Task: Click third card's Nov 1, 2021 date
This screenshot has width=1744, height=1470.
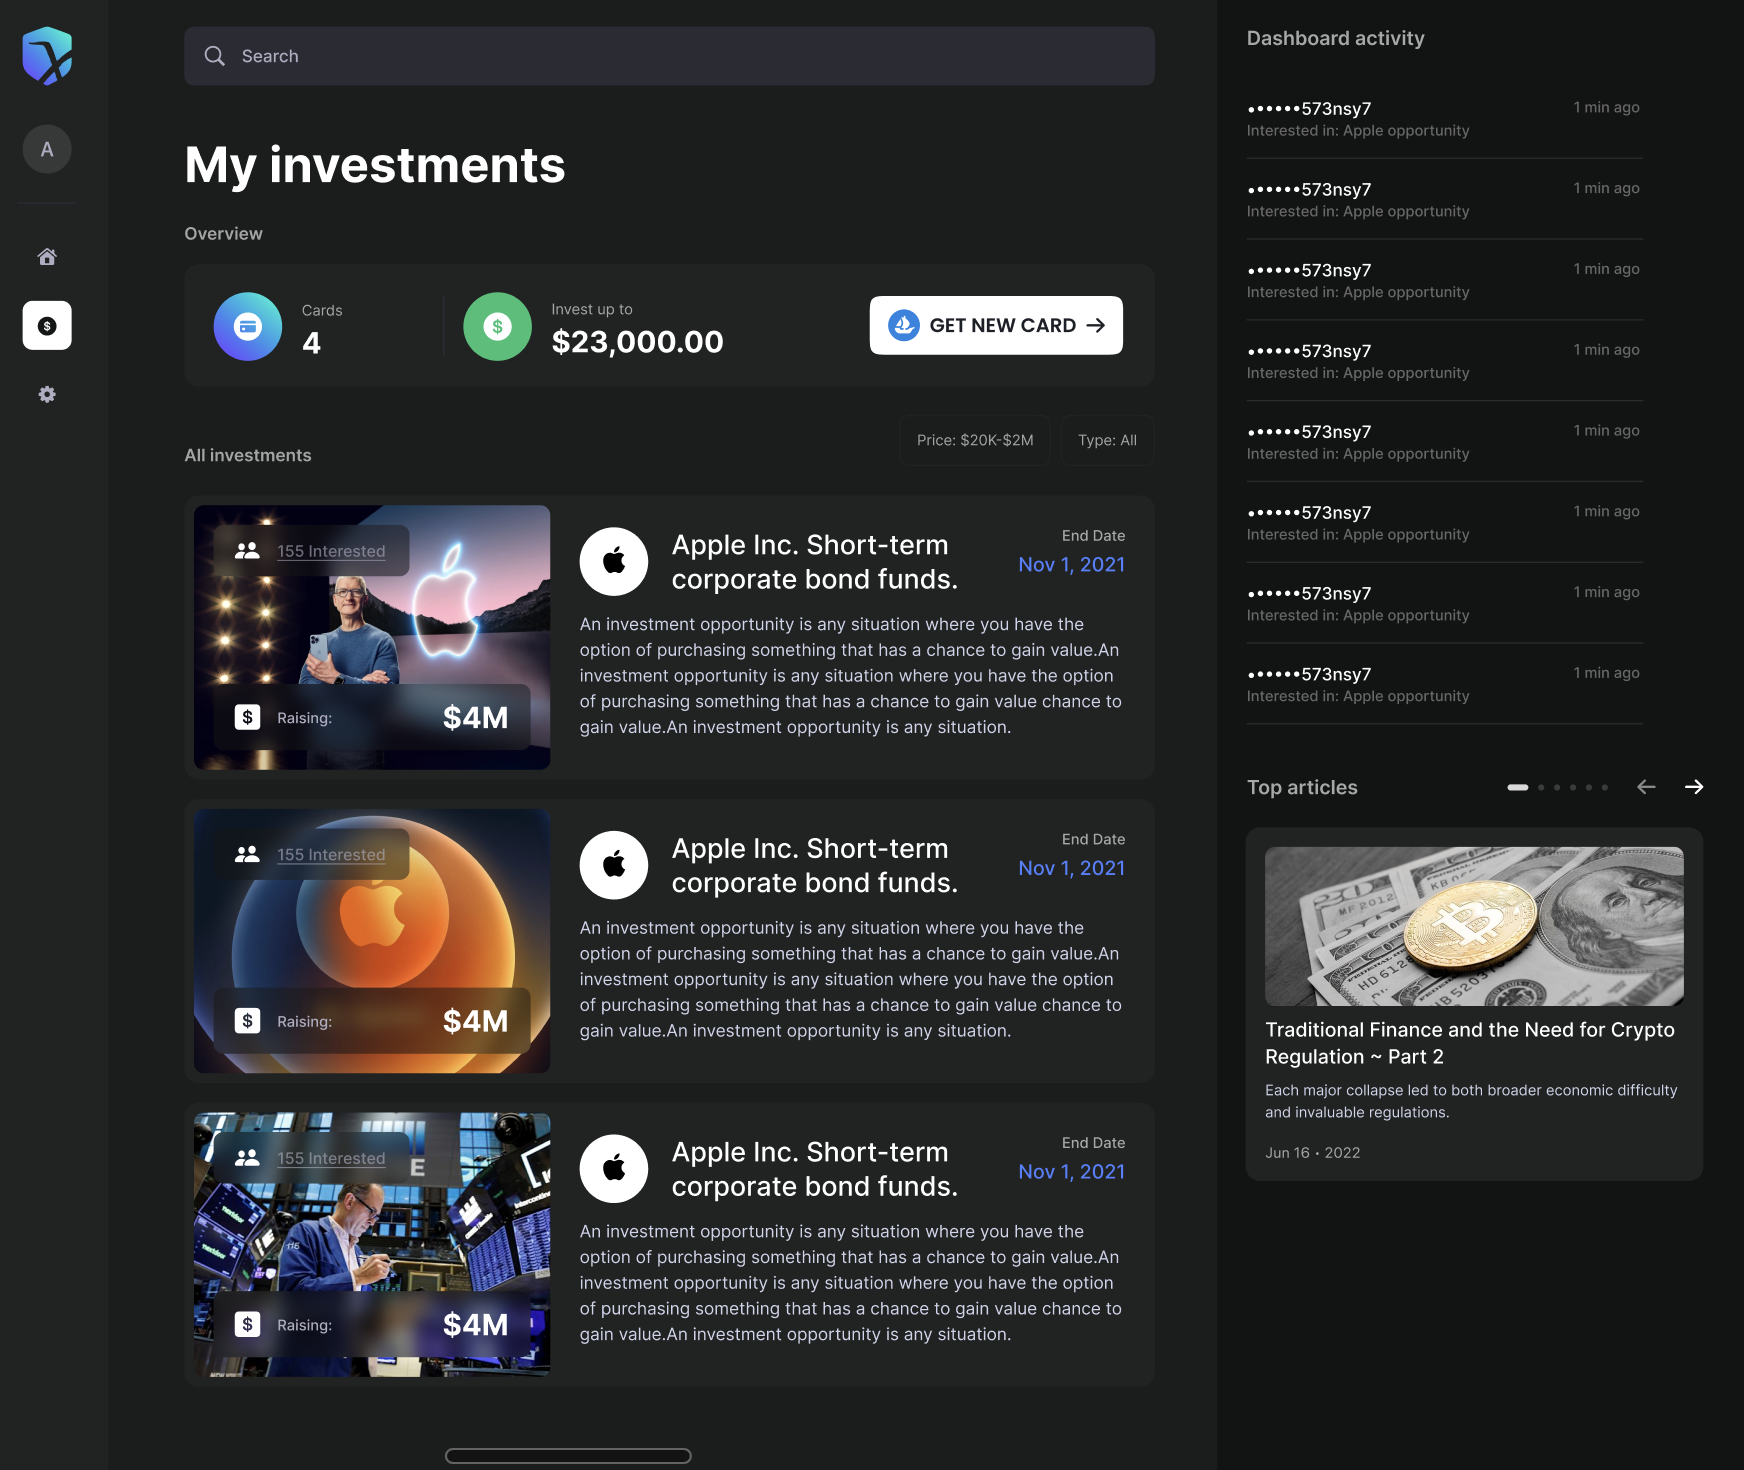Action: tap(1071, 1171)
